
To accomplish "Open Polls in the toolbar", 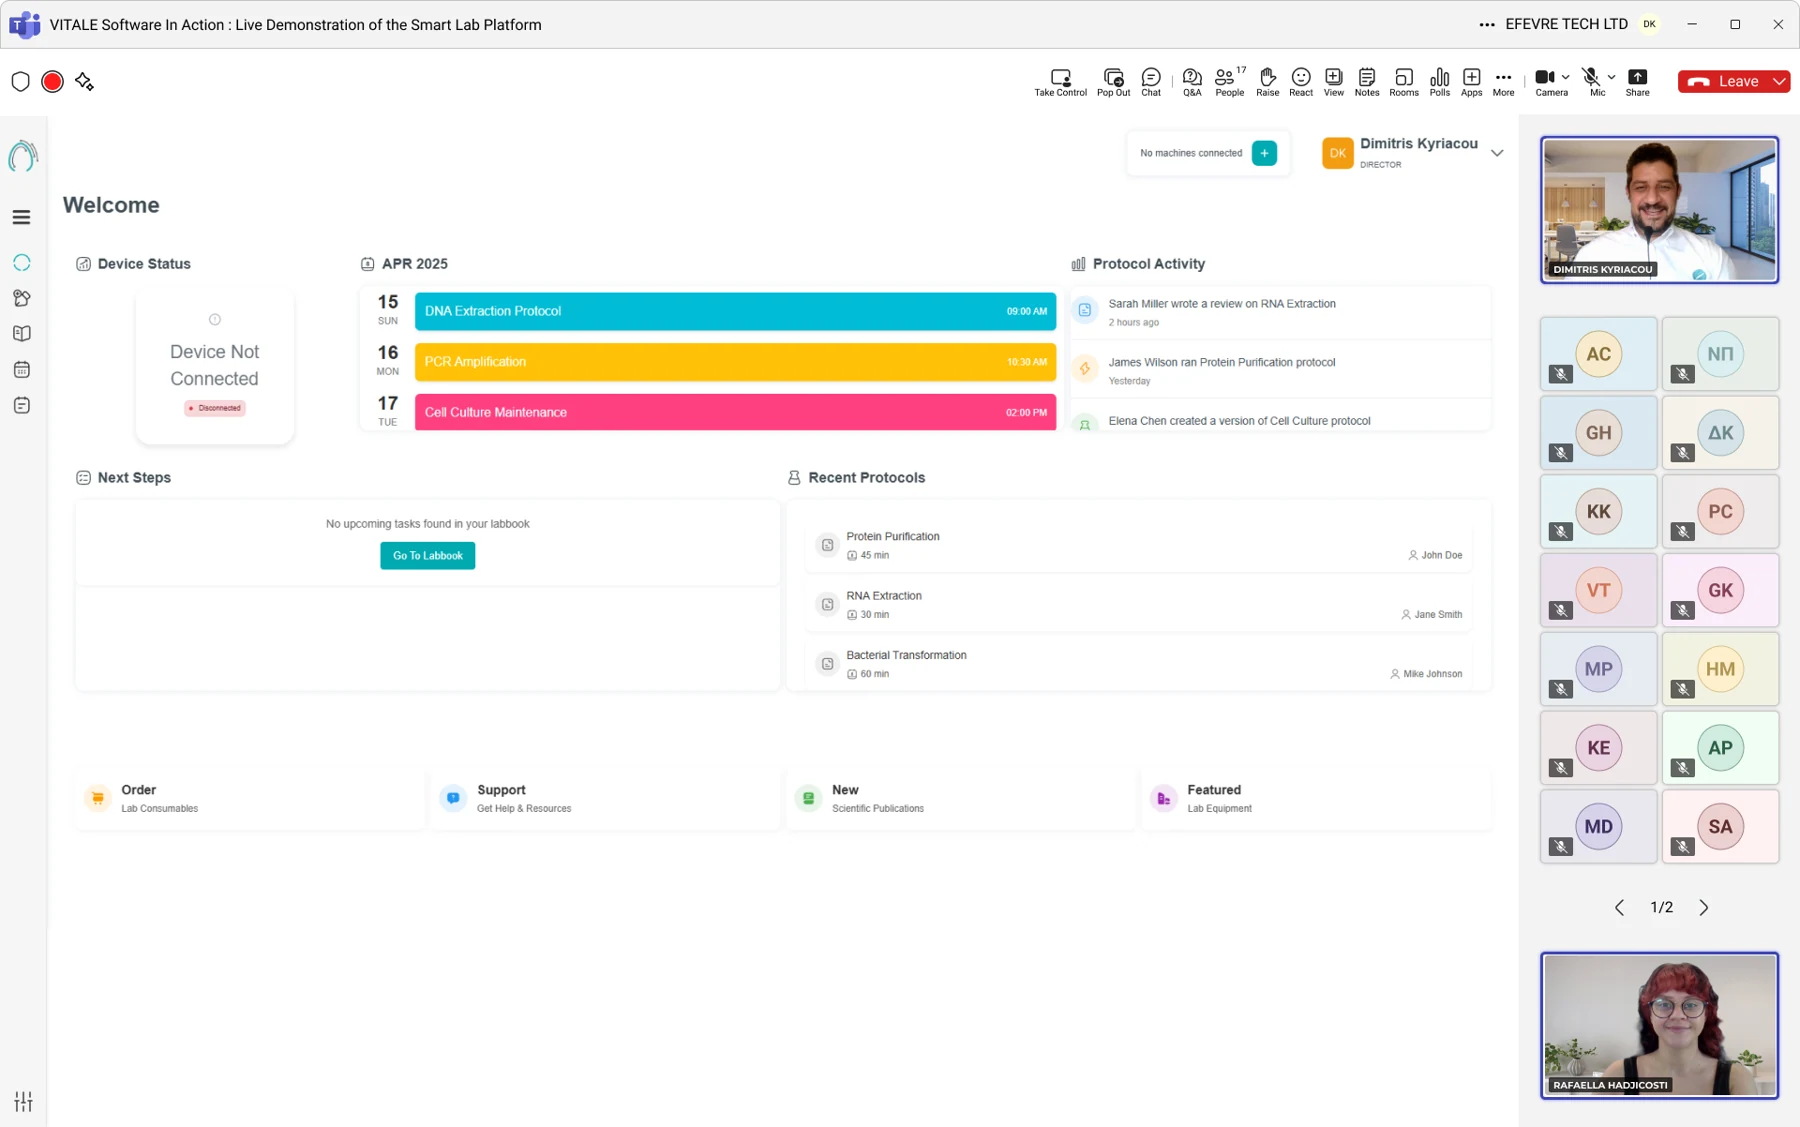I will (1440, 82).
